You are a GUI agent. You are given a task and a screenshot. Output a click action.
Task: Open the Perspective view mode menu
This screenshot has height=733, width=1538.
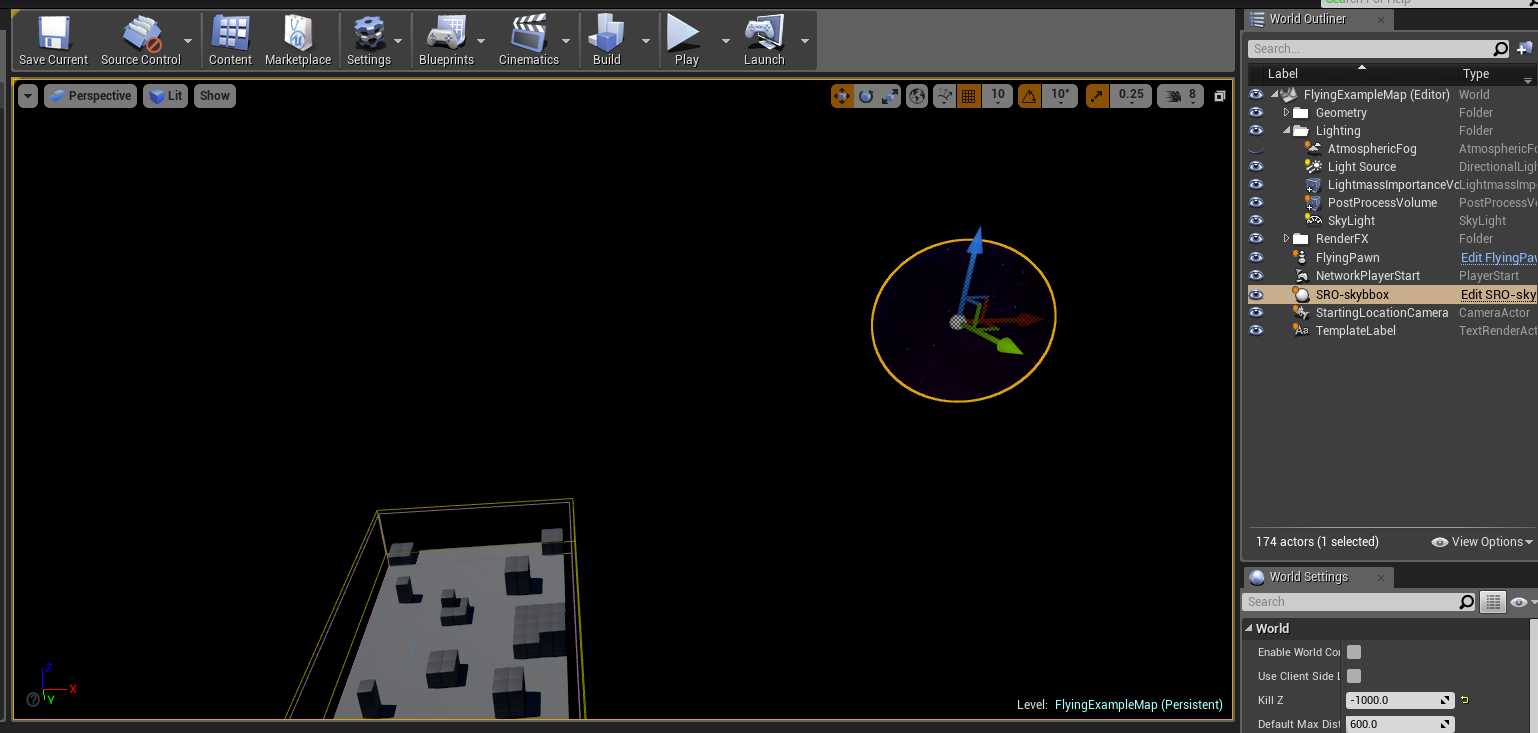pos(90,96)
